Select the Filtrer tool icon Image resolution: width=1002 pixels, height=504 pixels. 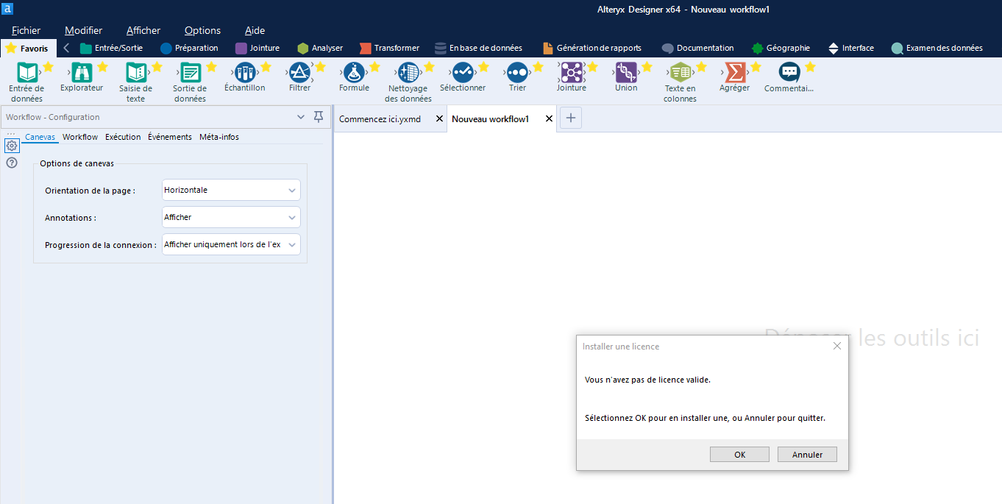(x=299, y=72)
